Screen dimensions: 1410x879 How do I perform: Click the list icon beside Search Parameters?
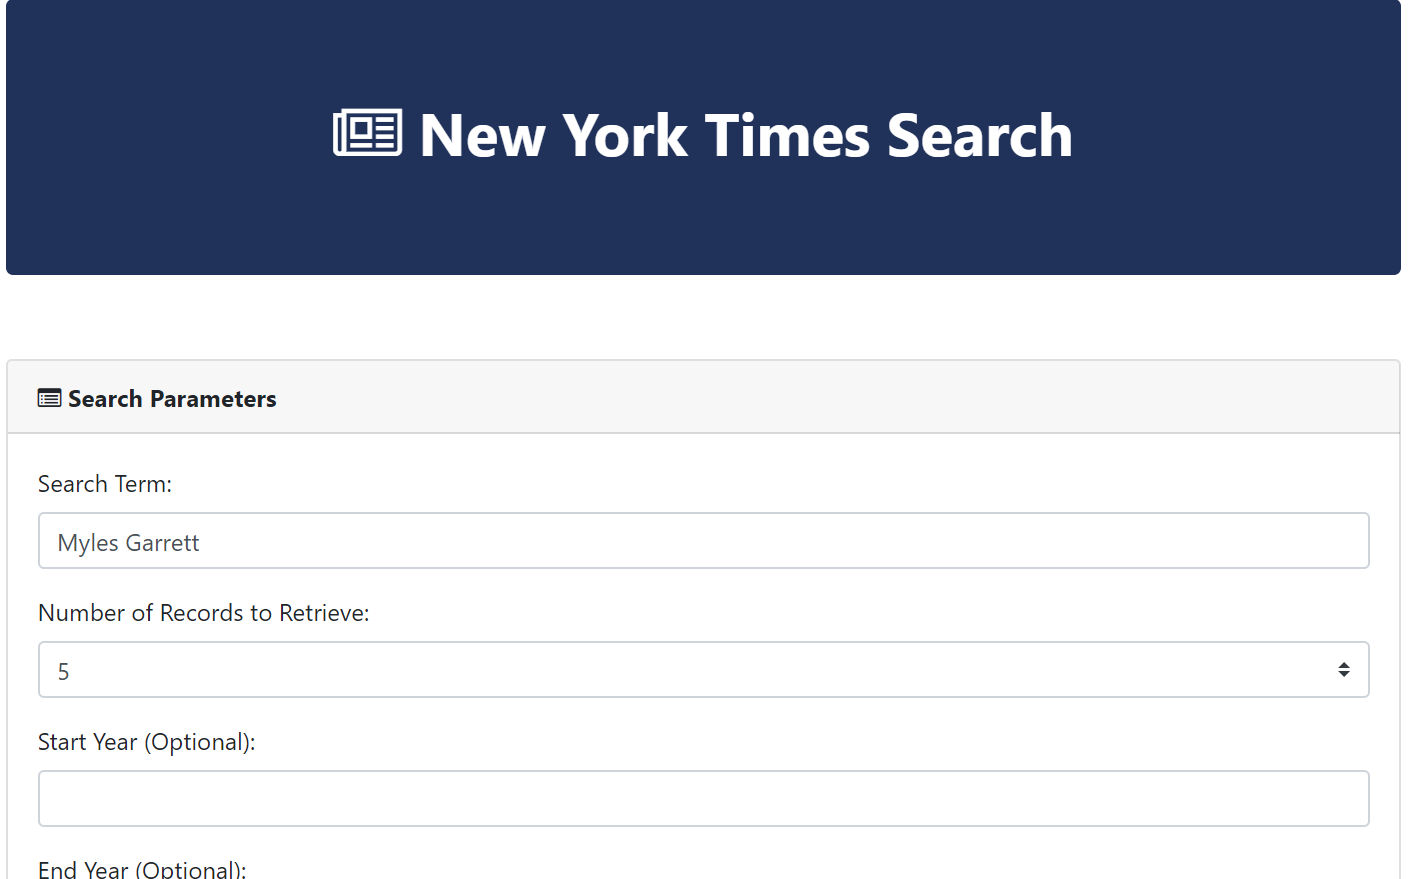[x=49, y=398]
